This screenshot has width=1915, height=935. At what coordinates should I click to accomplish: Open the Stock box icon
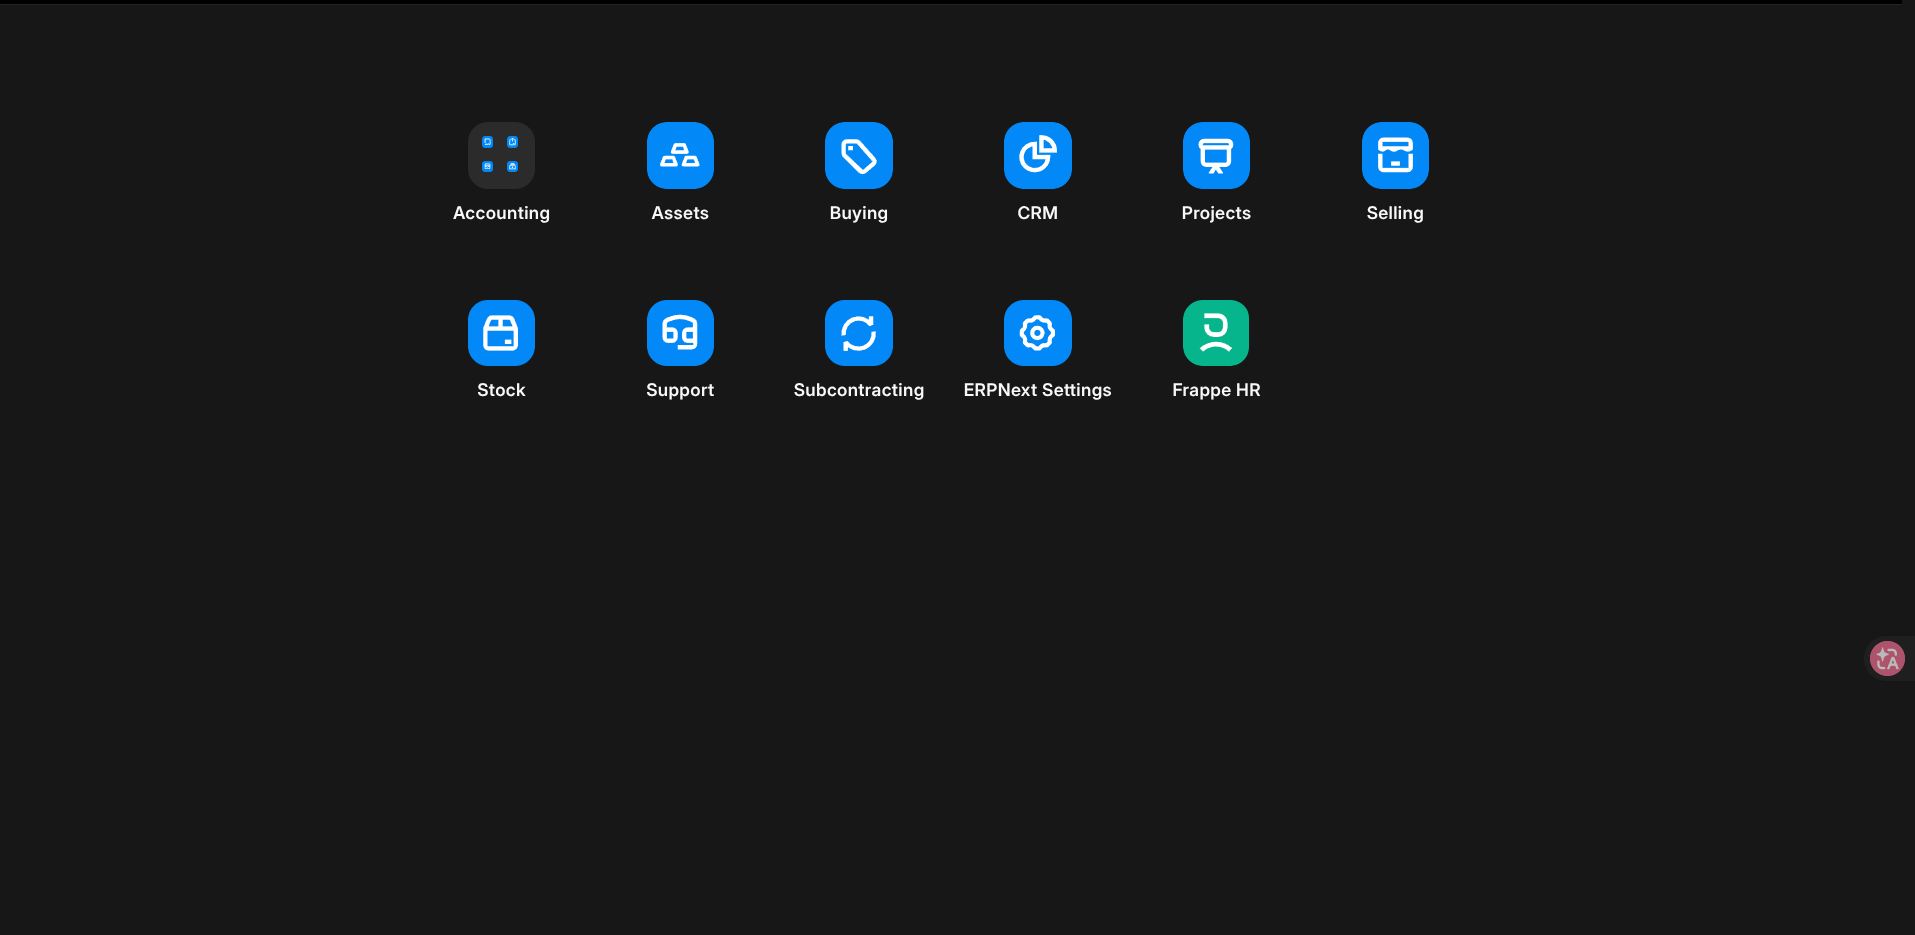pos(501,333)
